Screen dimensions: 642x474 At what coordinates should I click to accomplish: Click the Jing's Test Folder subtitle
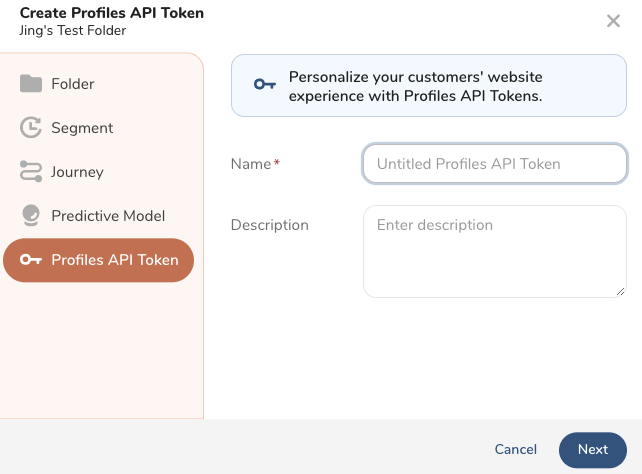coord(73,30)
